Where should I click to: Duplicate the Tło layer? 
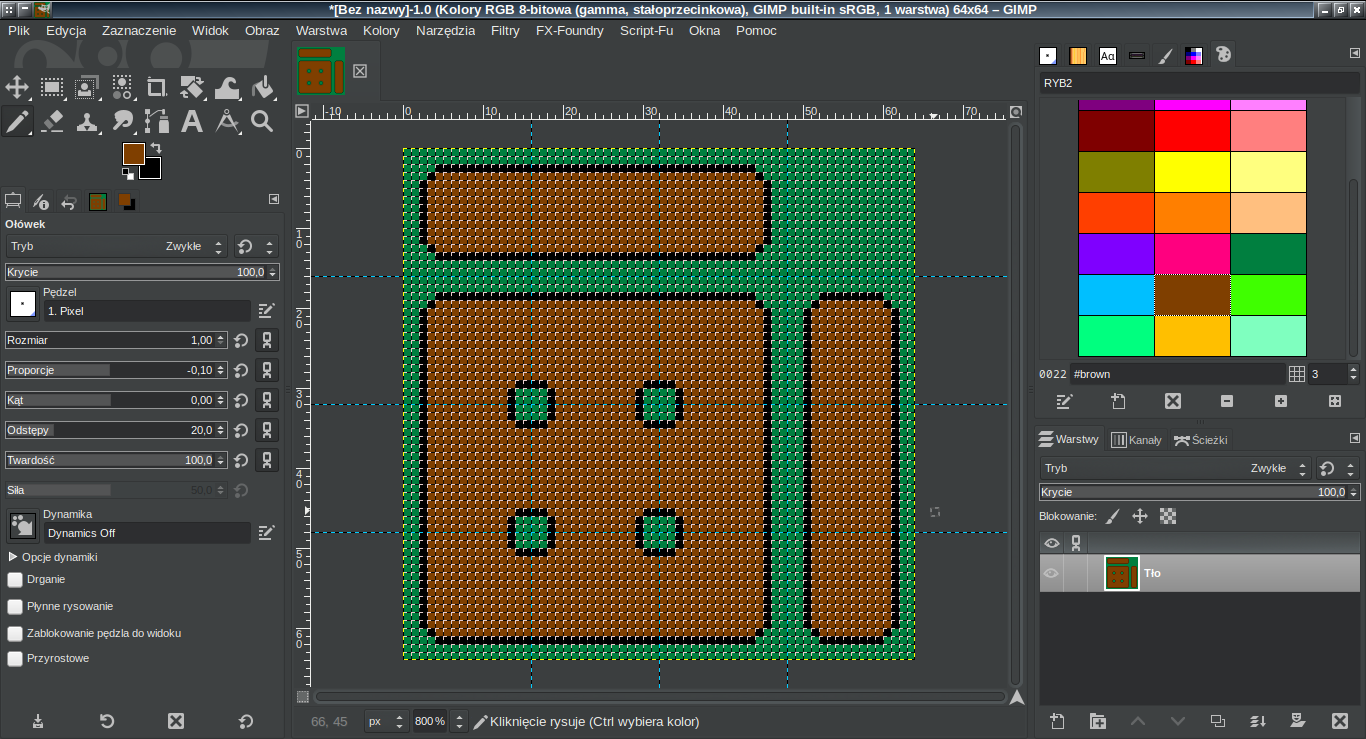(1218, 721)
